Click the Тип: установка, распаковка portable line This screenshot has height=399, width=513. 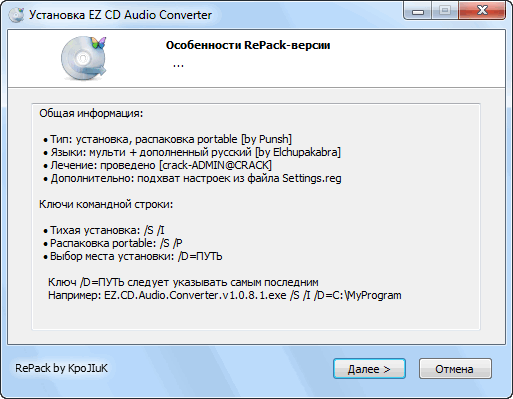click(x=168, y=139)
